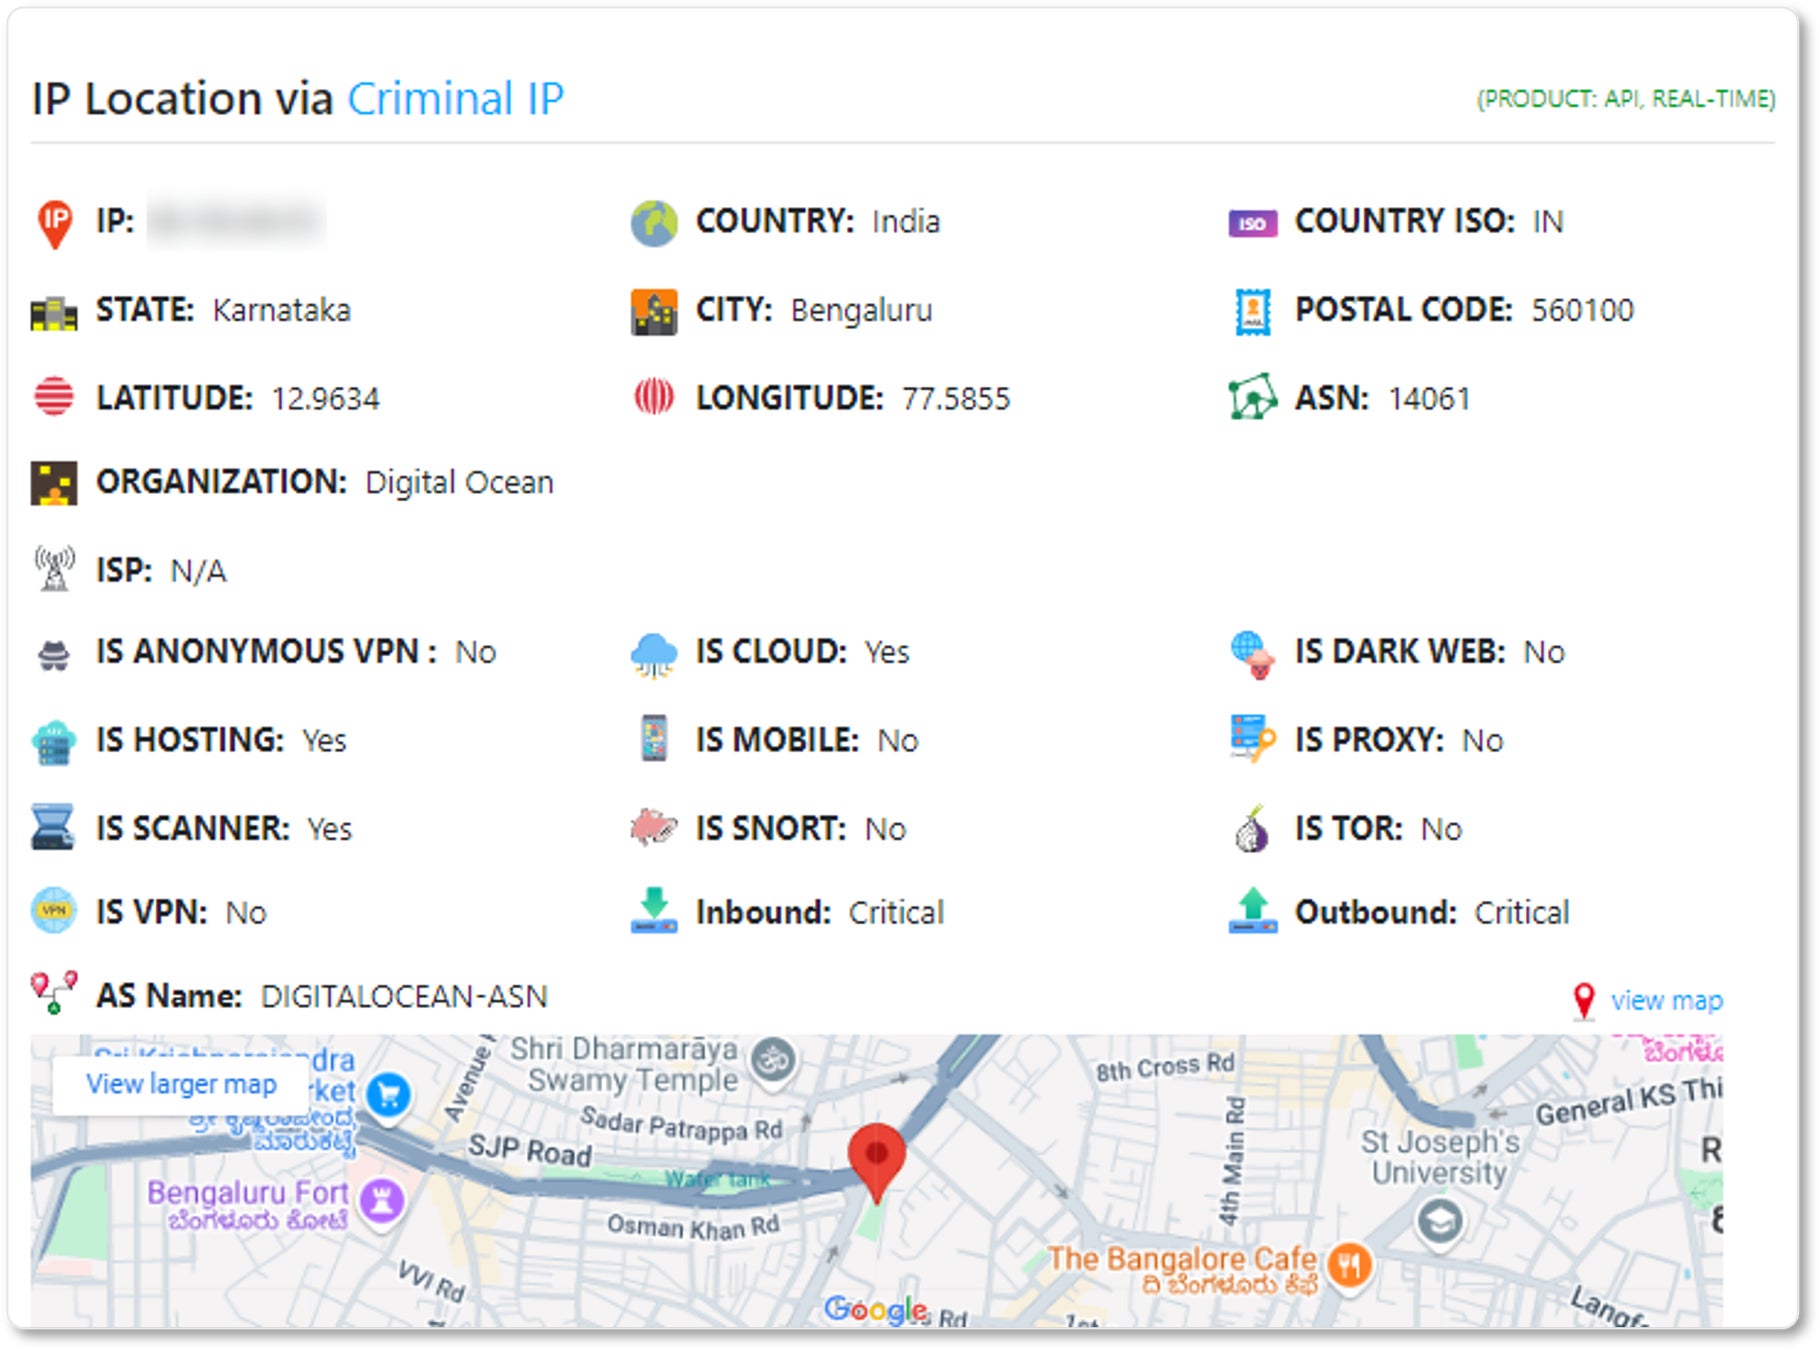This screenshot has width=1820, height=1350.
Task: Click the green network icon beside ASN
Action: (1253, 398)
